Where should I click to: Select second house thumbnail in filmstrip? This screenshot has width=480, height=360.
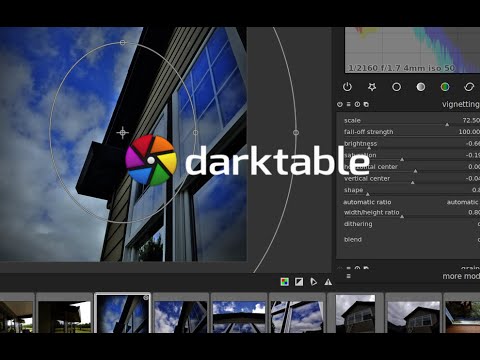point(413,314)
